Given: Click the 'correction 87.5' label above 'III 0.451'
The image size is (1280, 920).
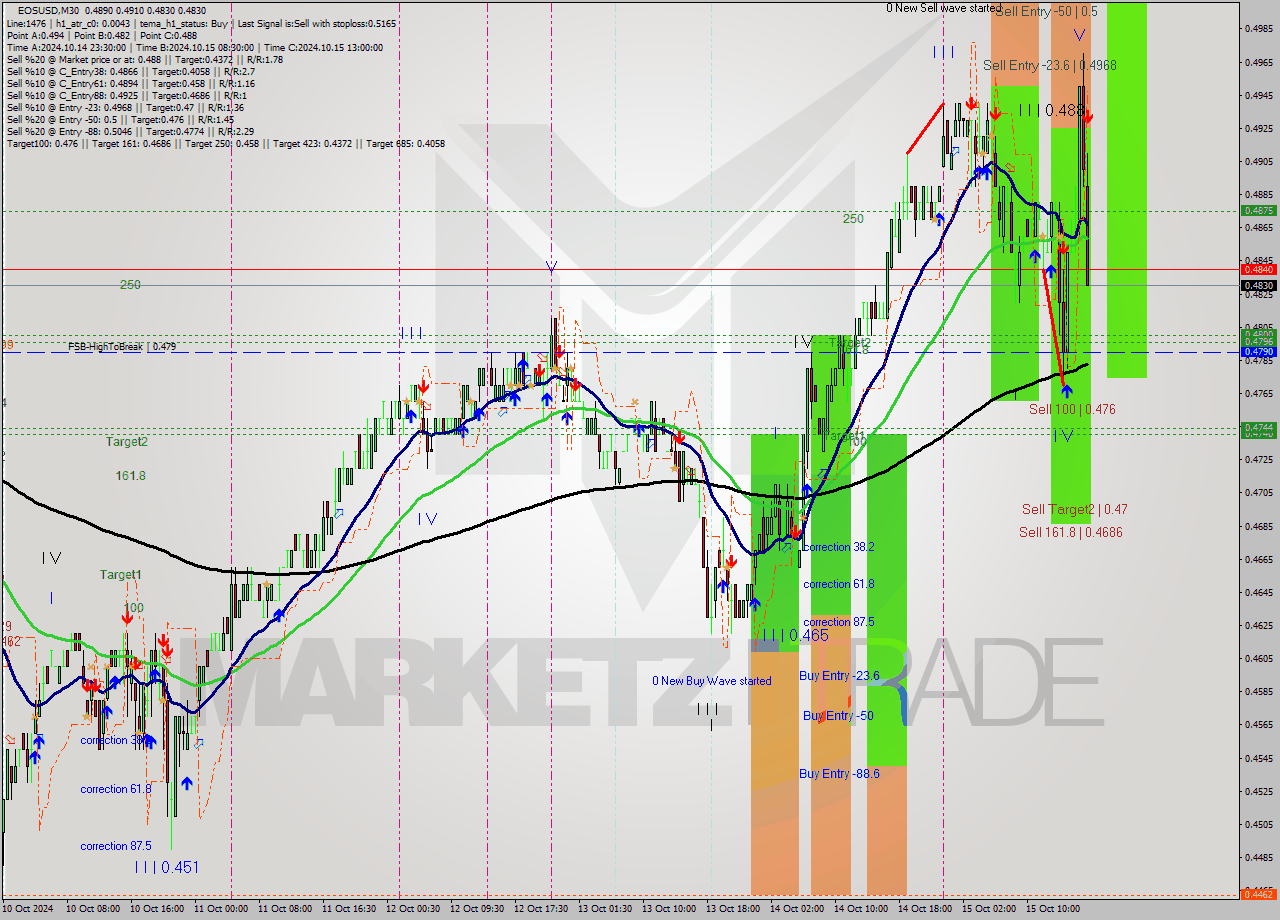Looking at the screenshot, I should [115, 846].
